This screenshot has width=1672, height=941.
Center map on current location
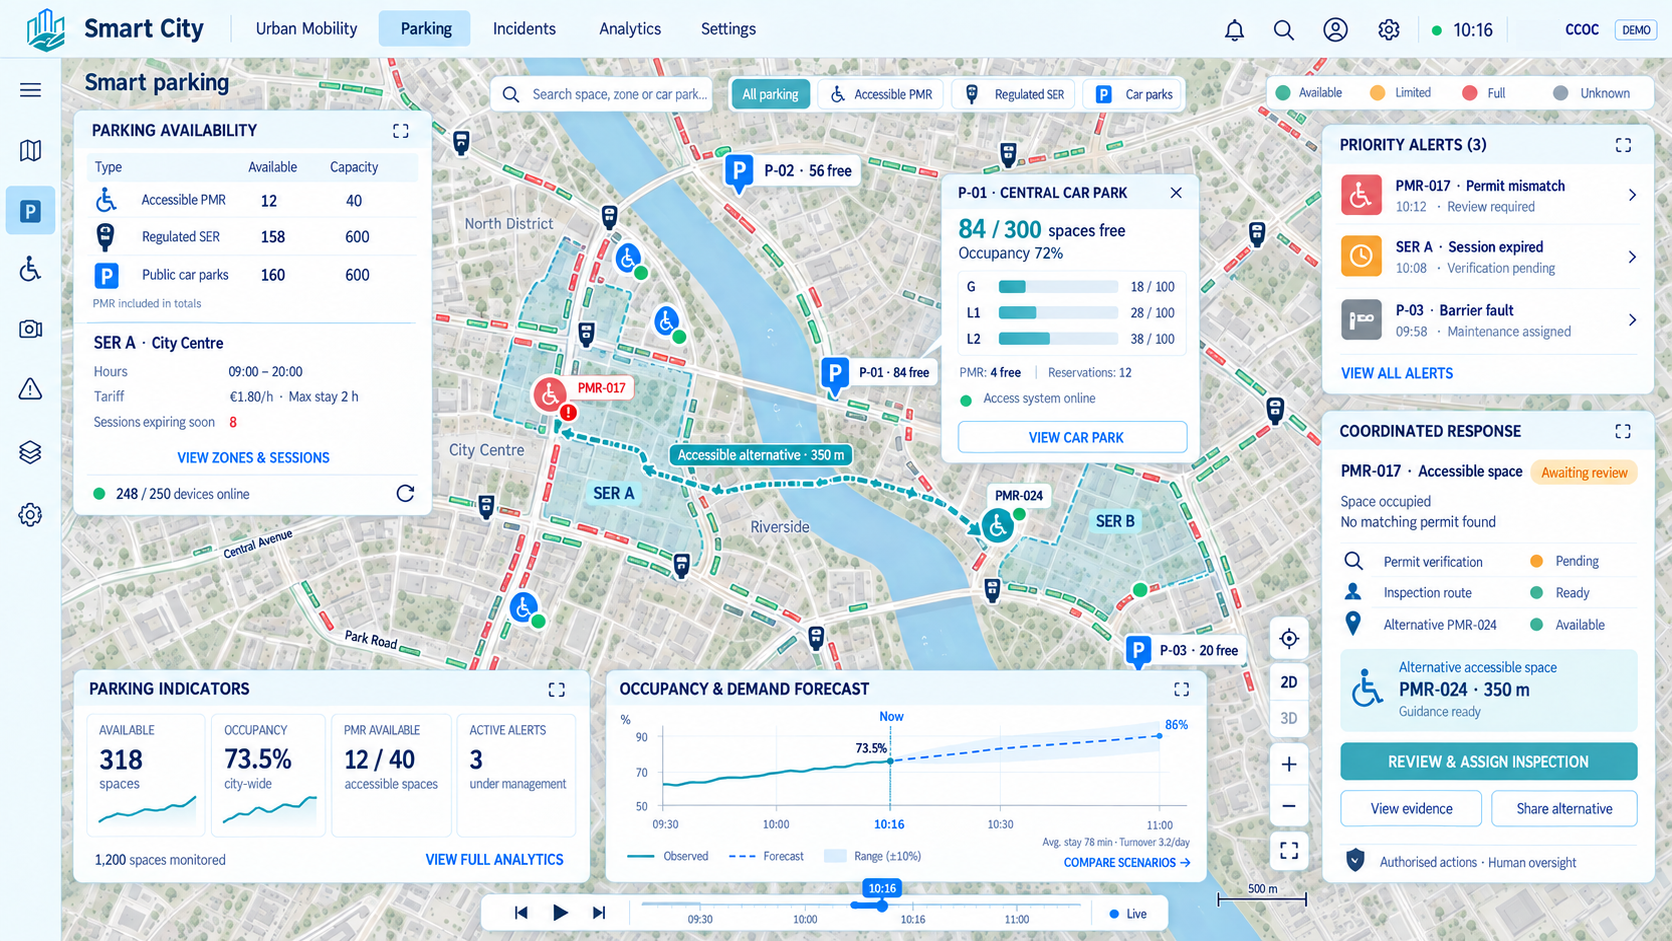[1289, 638]
